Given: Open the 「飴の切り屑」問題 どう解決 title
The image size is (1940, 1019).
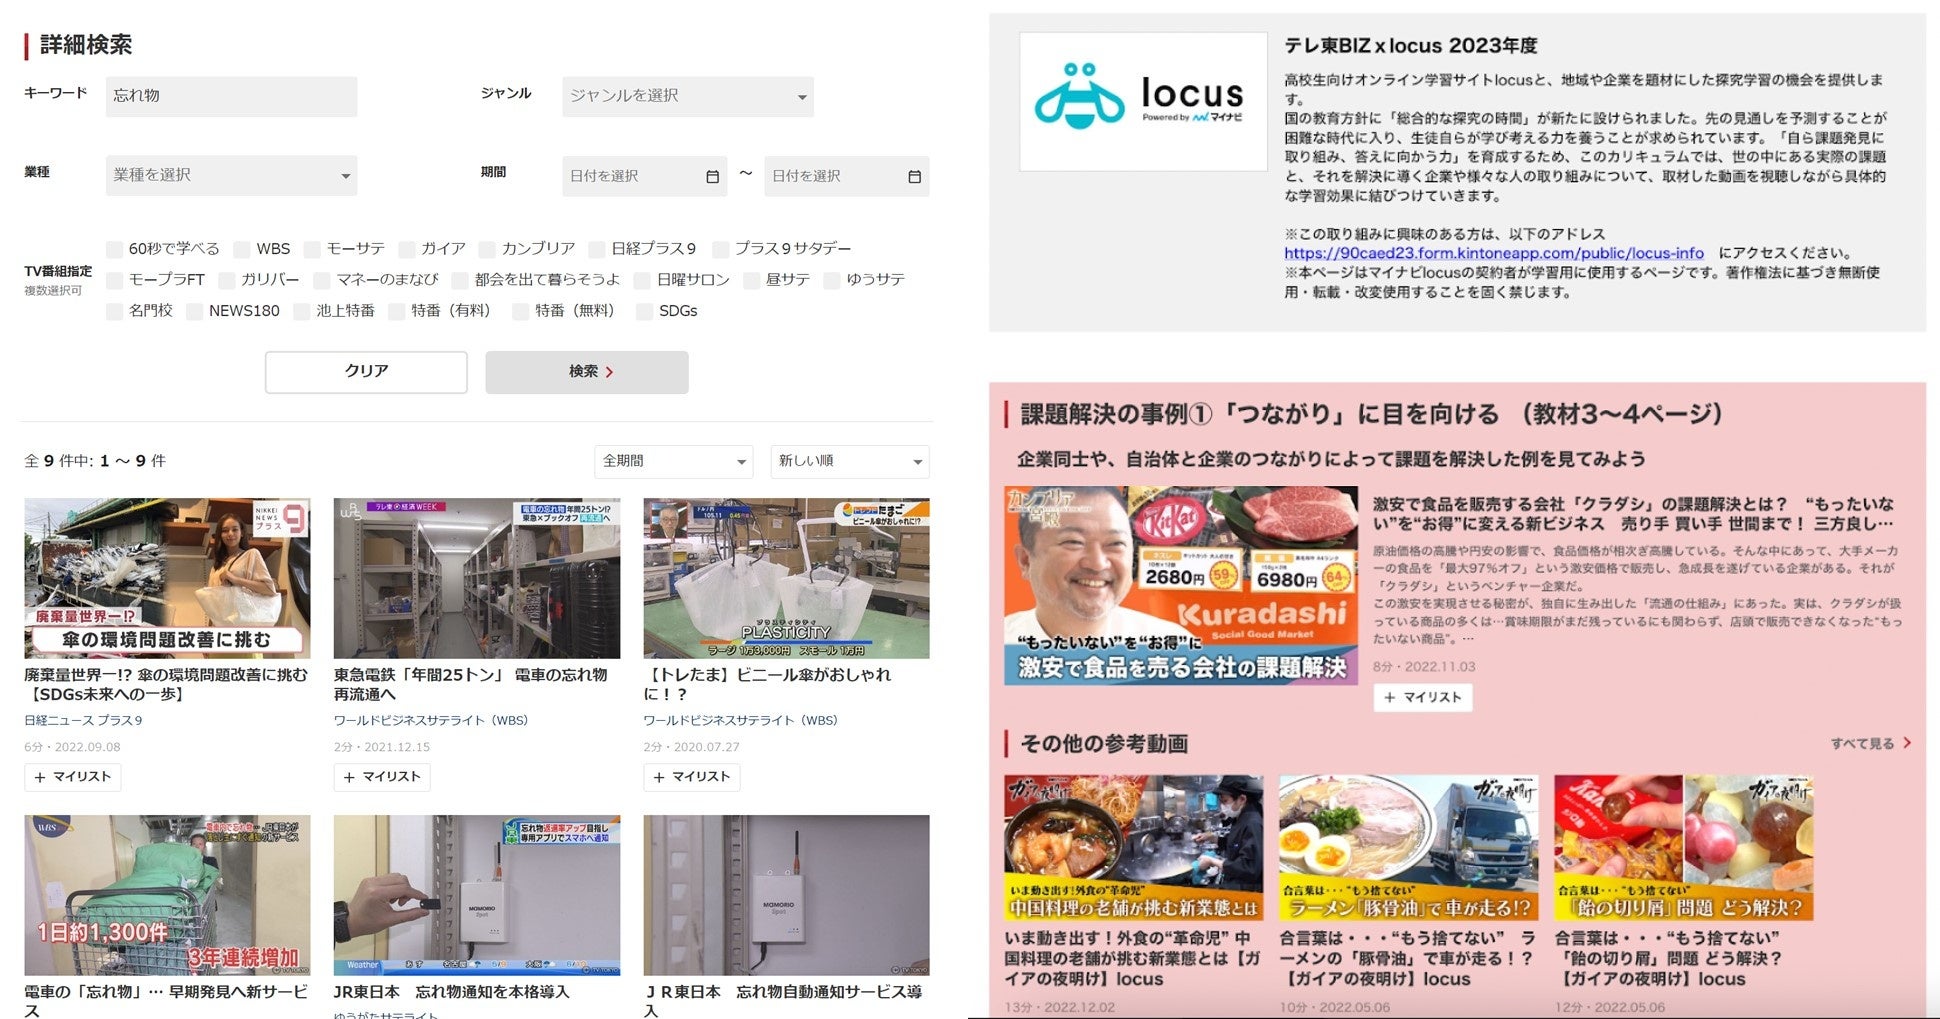Looking at the screenshot, I should click(x=1669, y=959).
